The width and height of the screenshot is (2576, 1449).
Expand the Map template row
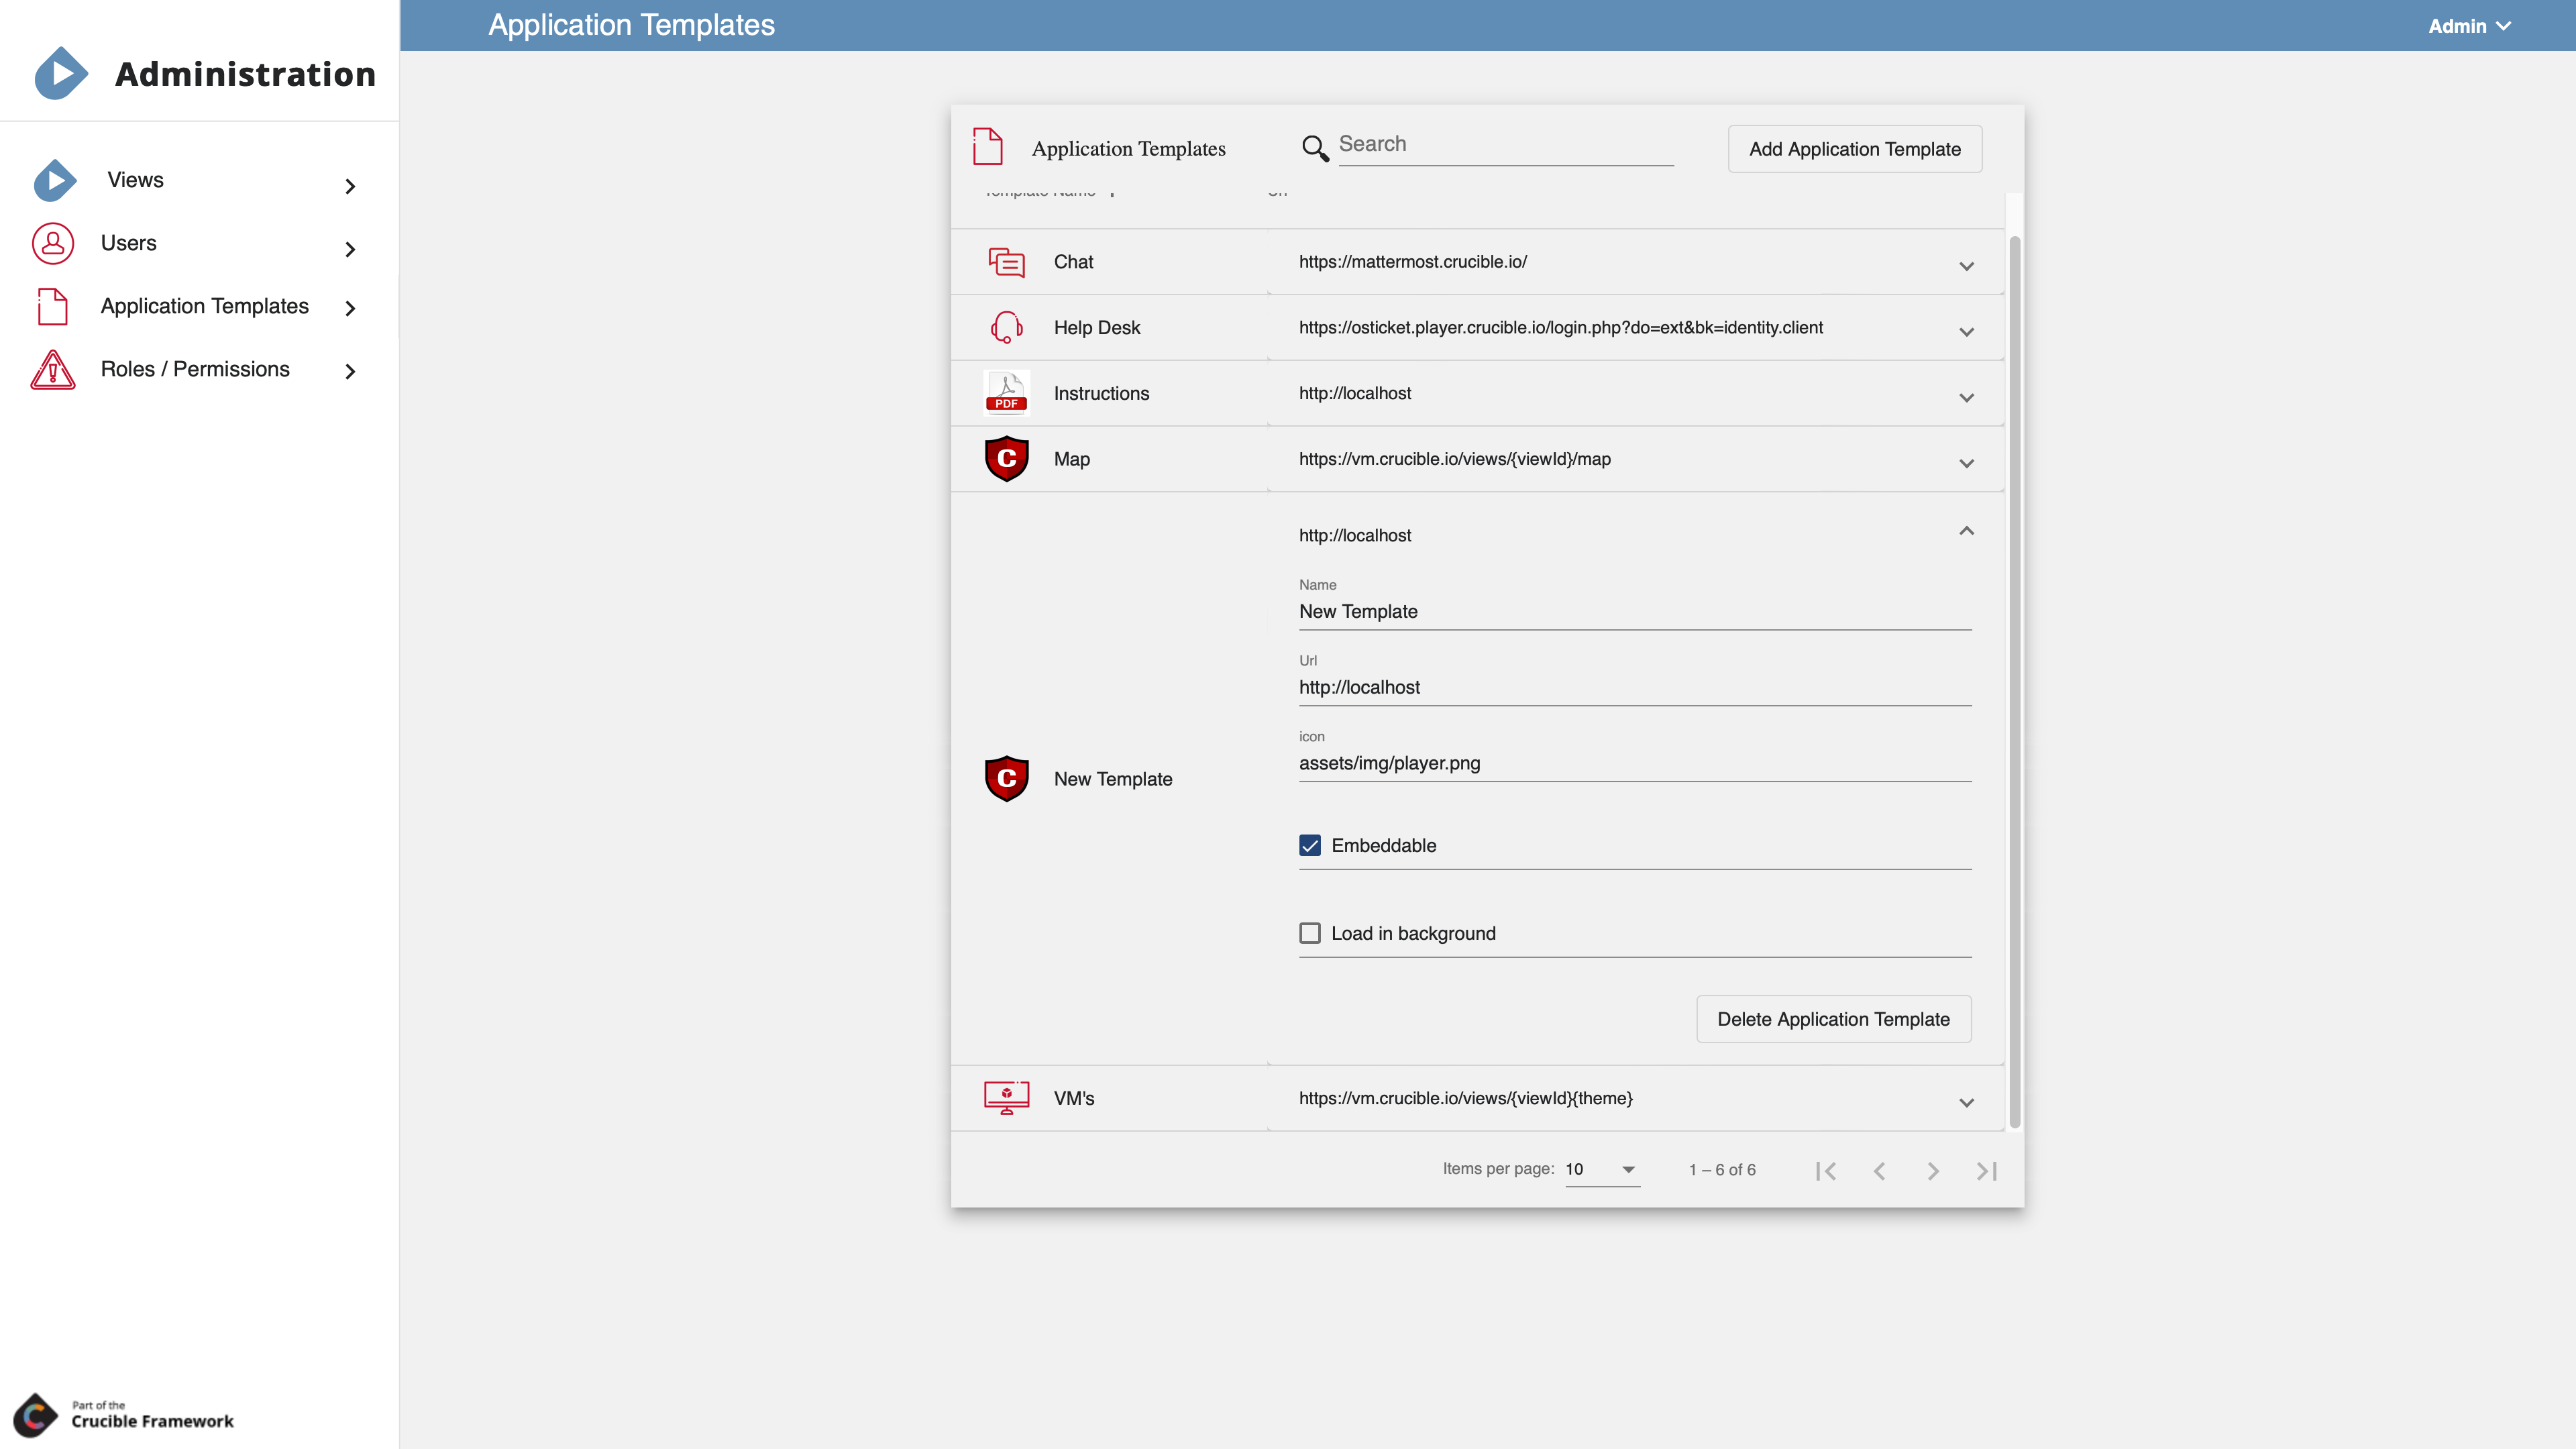click(x=1966, y=463)
